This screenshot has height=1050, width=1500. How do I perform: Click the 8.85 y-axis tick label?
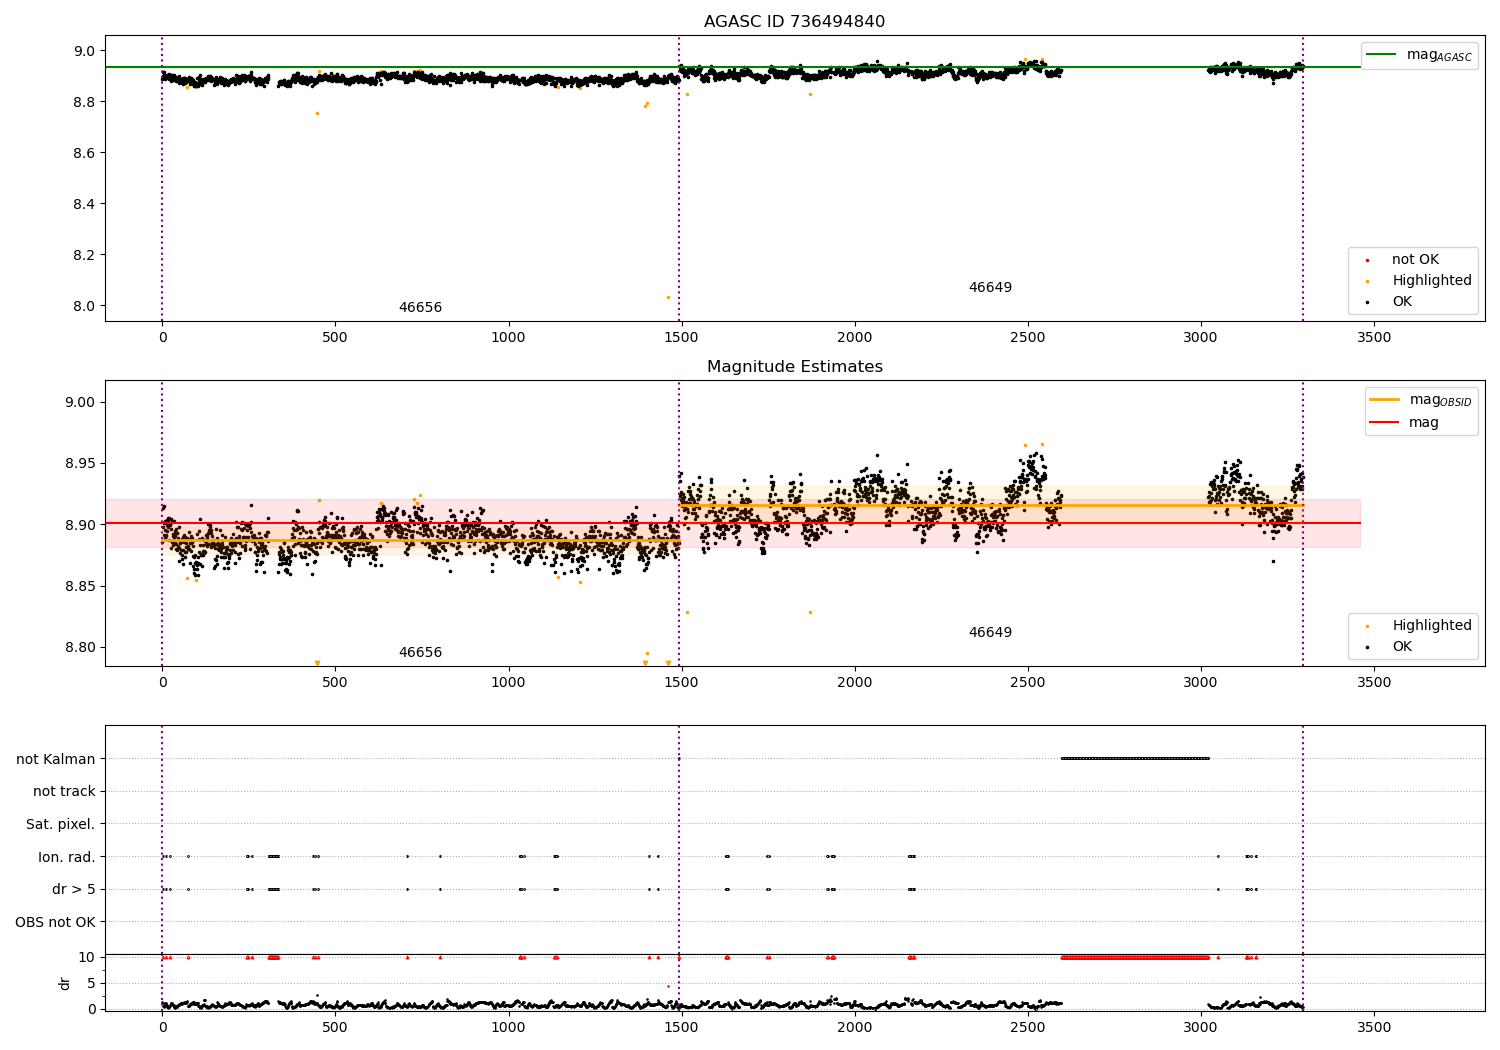click(x=81, y=587)
